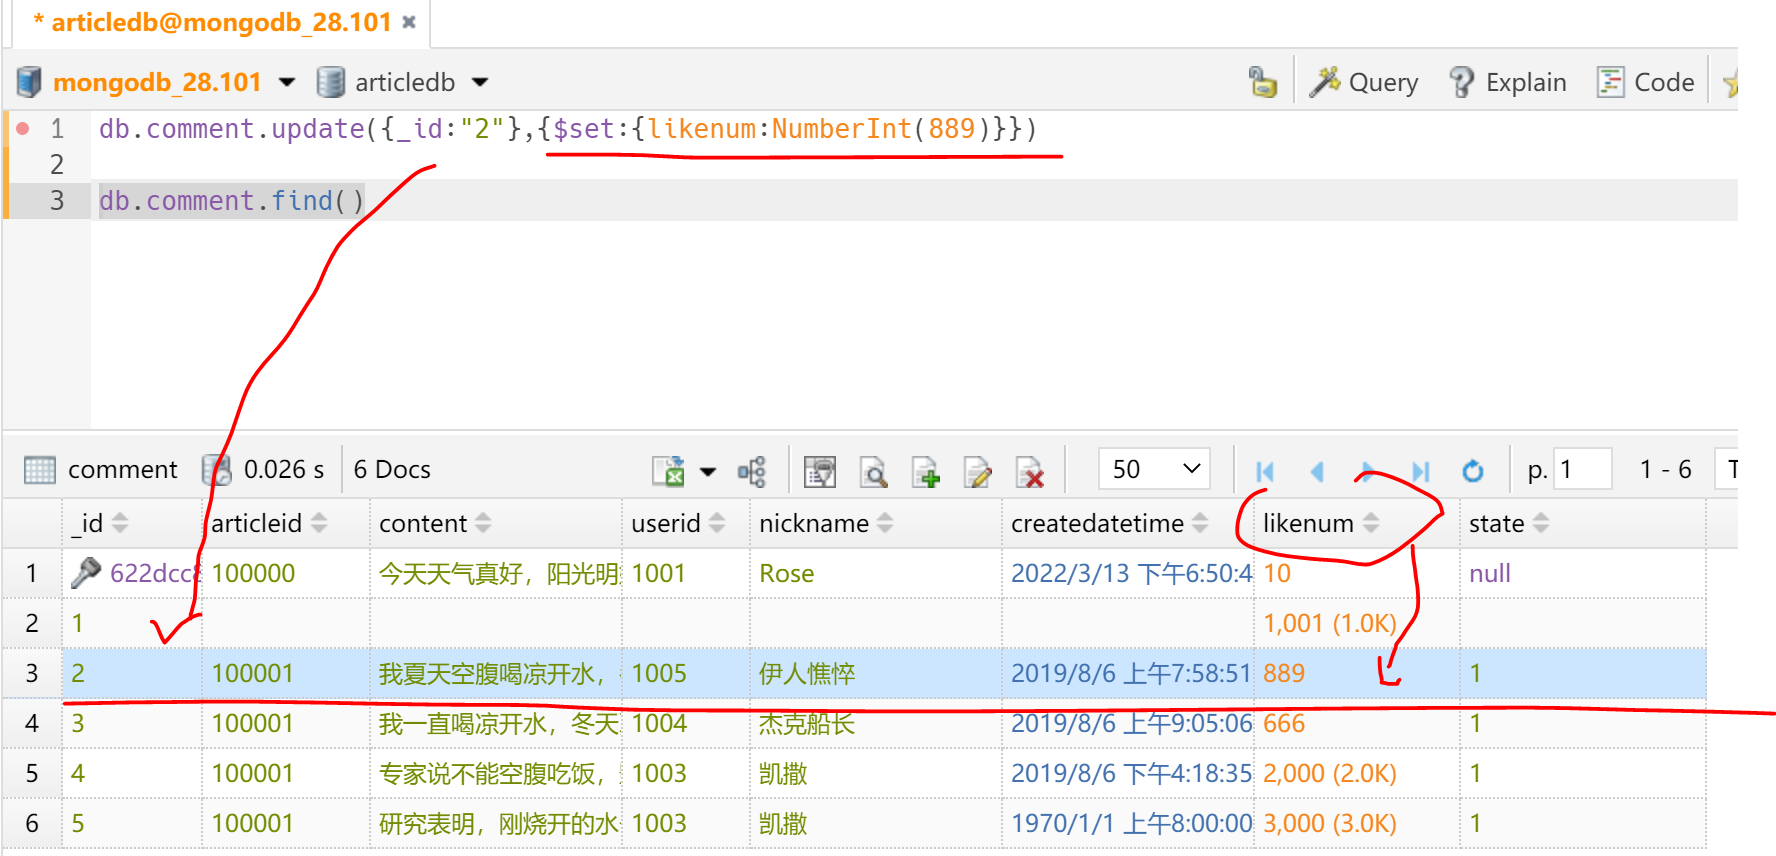Expand the mongodb_28.101 connection dropdown
This screenshot has height=856, width=1776.
point(287,82)
